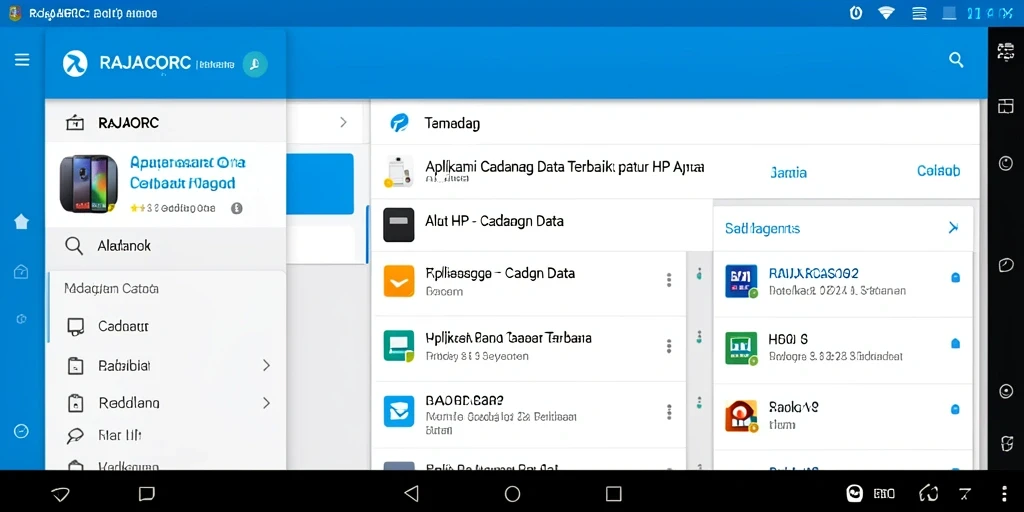Click the Tamadag heading text

coord(452,123)
